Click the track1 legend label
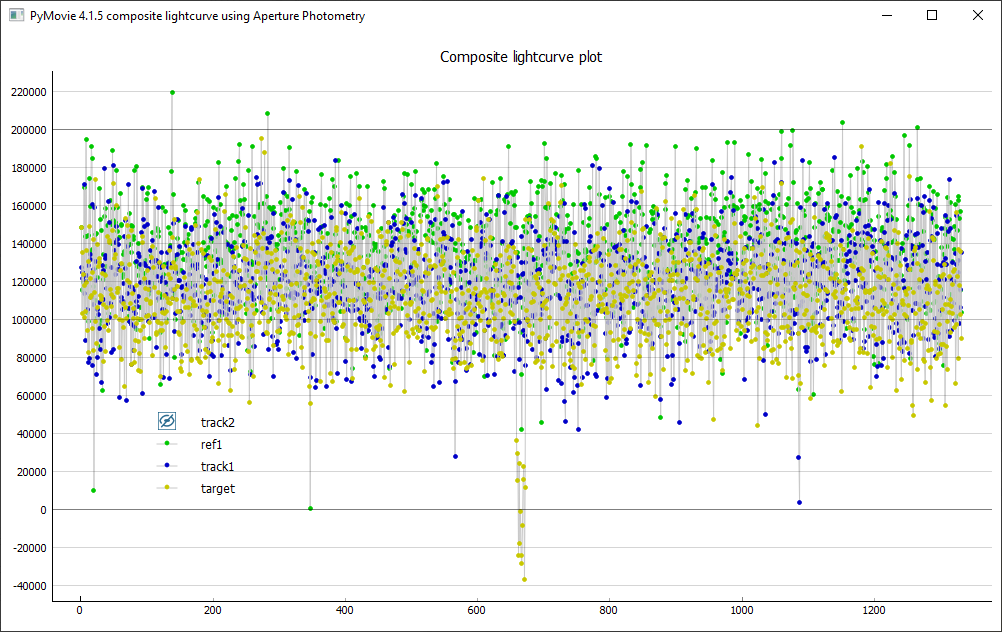The height and width of the screenshot is (632, 1002). click(x=217, y=466)
